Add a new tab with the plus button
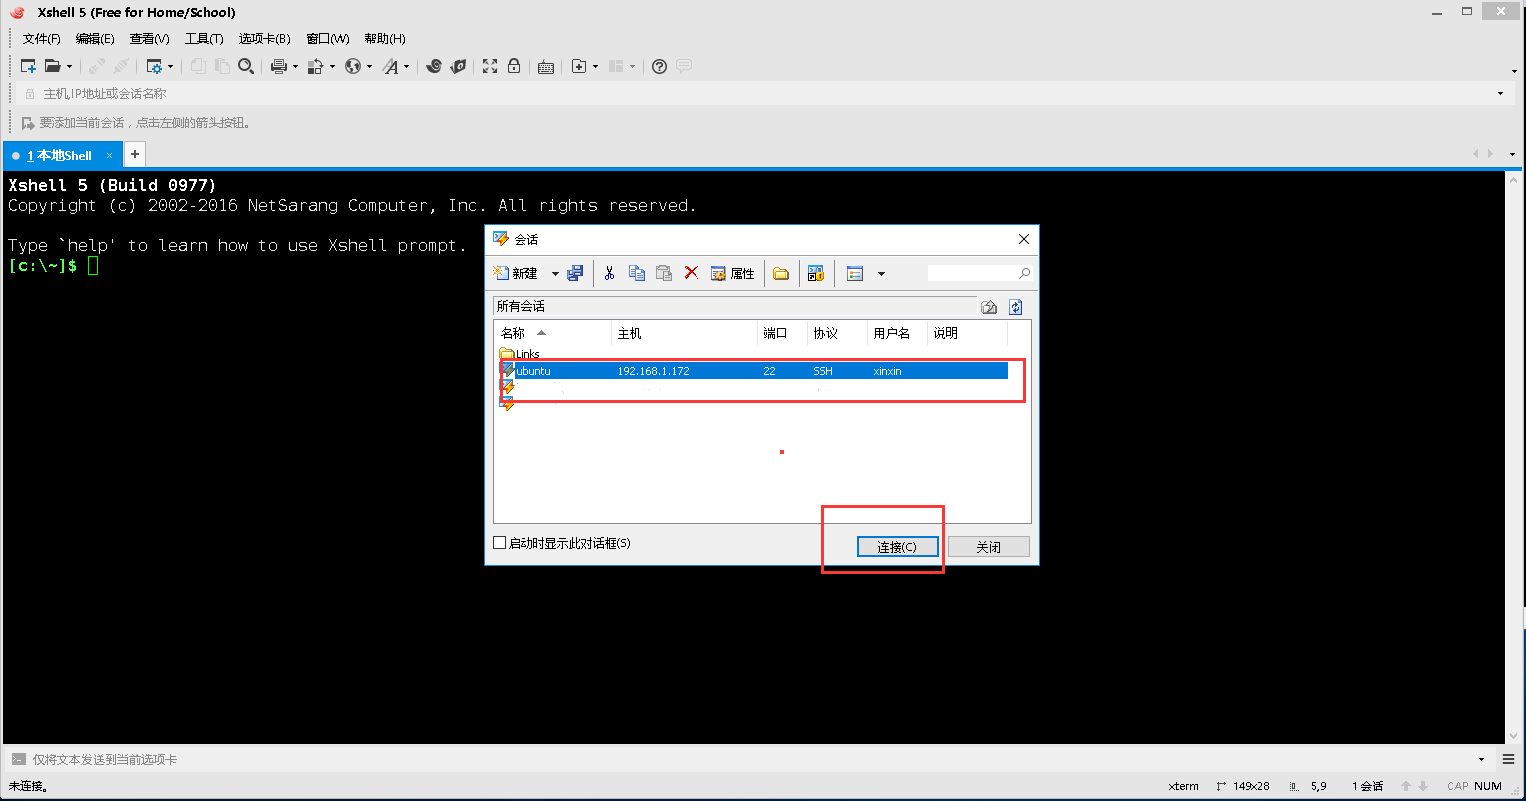The height and width of the screenshot is (801, 1526). (x=135, y=154)
